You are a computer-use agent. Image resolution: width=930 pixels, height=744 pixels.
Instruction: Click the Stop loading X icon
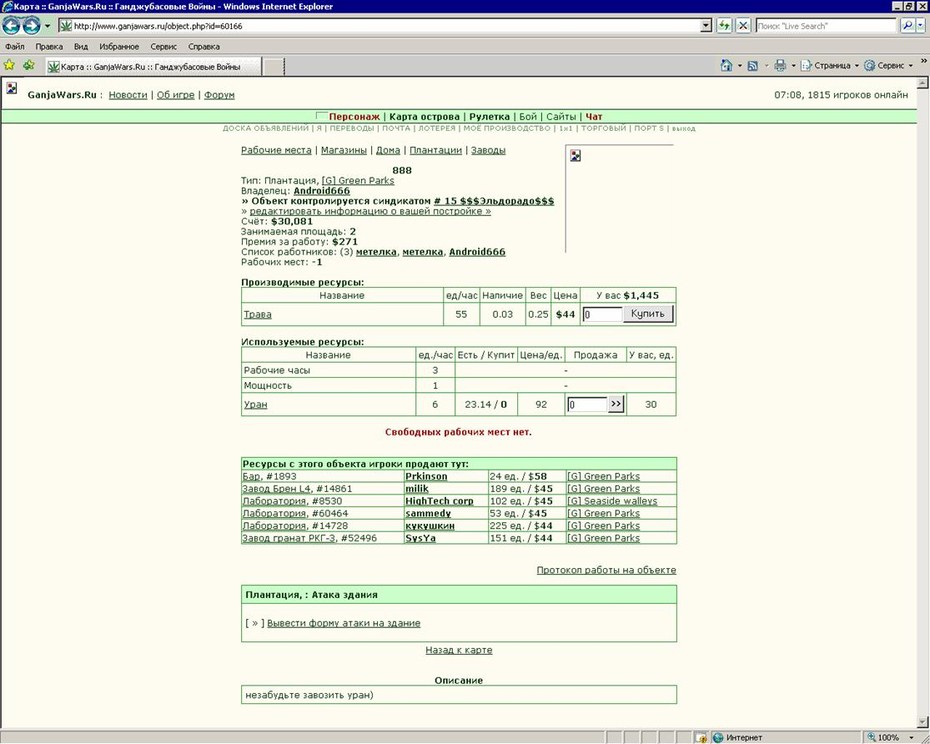tap(743, 26)
